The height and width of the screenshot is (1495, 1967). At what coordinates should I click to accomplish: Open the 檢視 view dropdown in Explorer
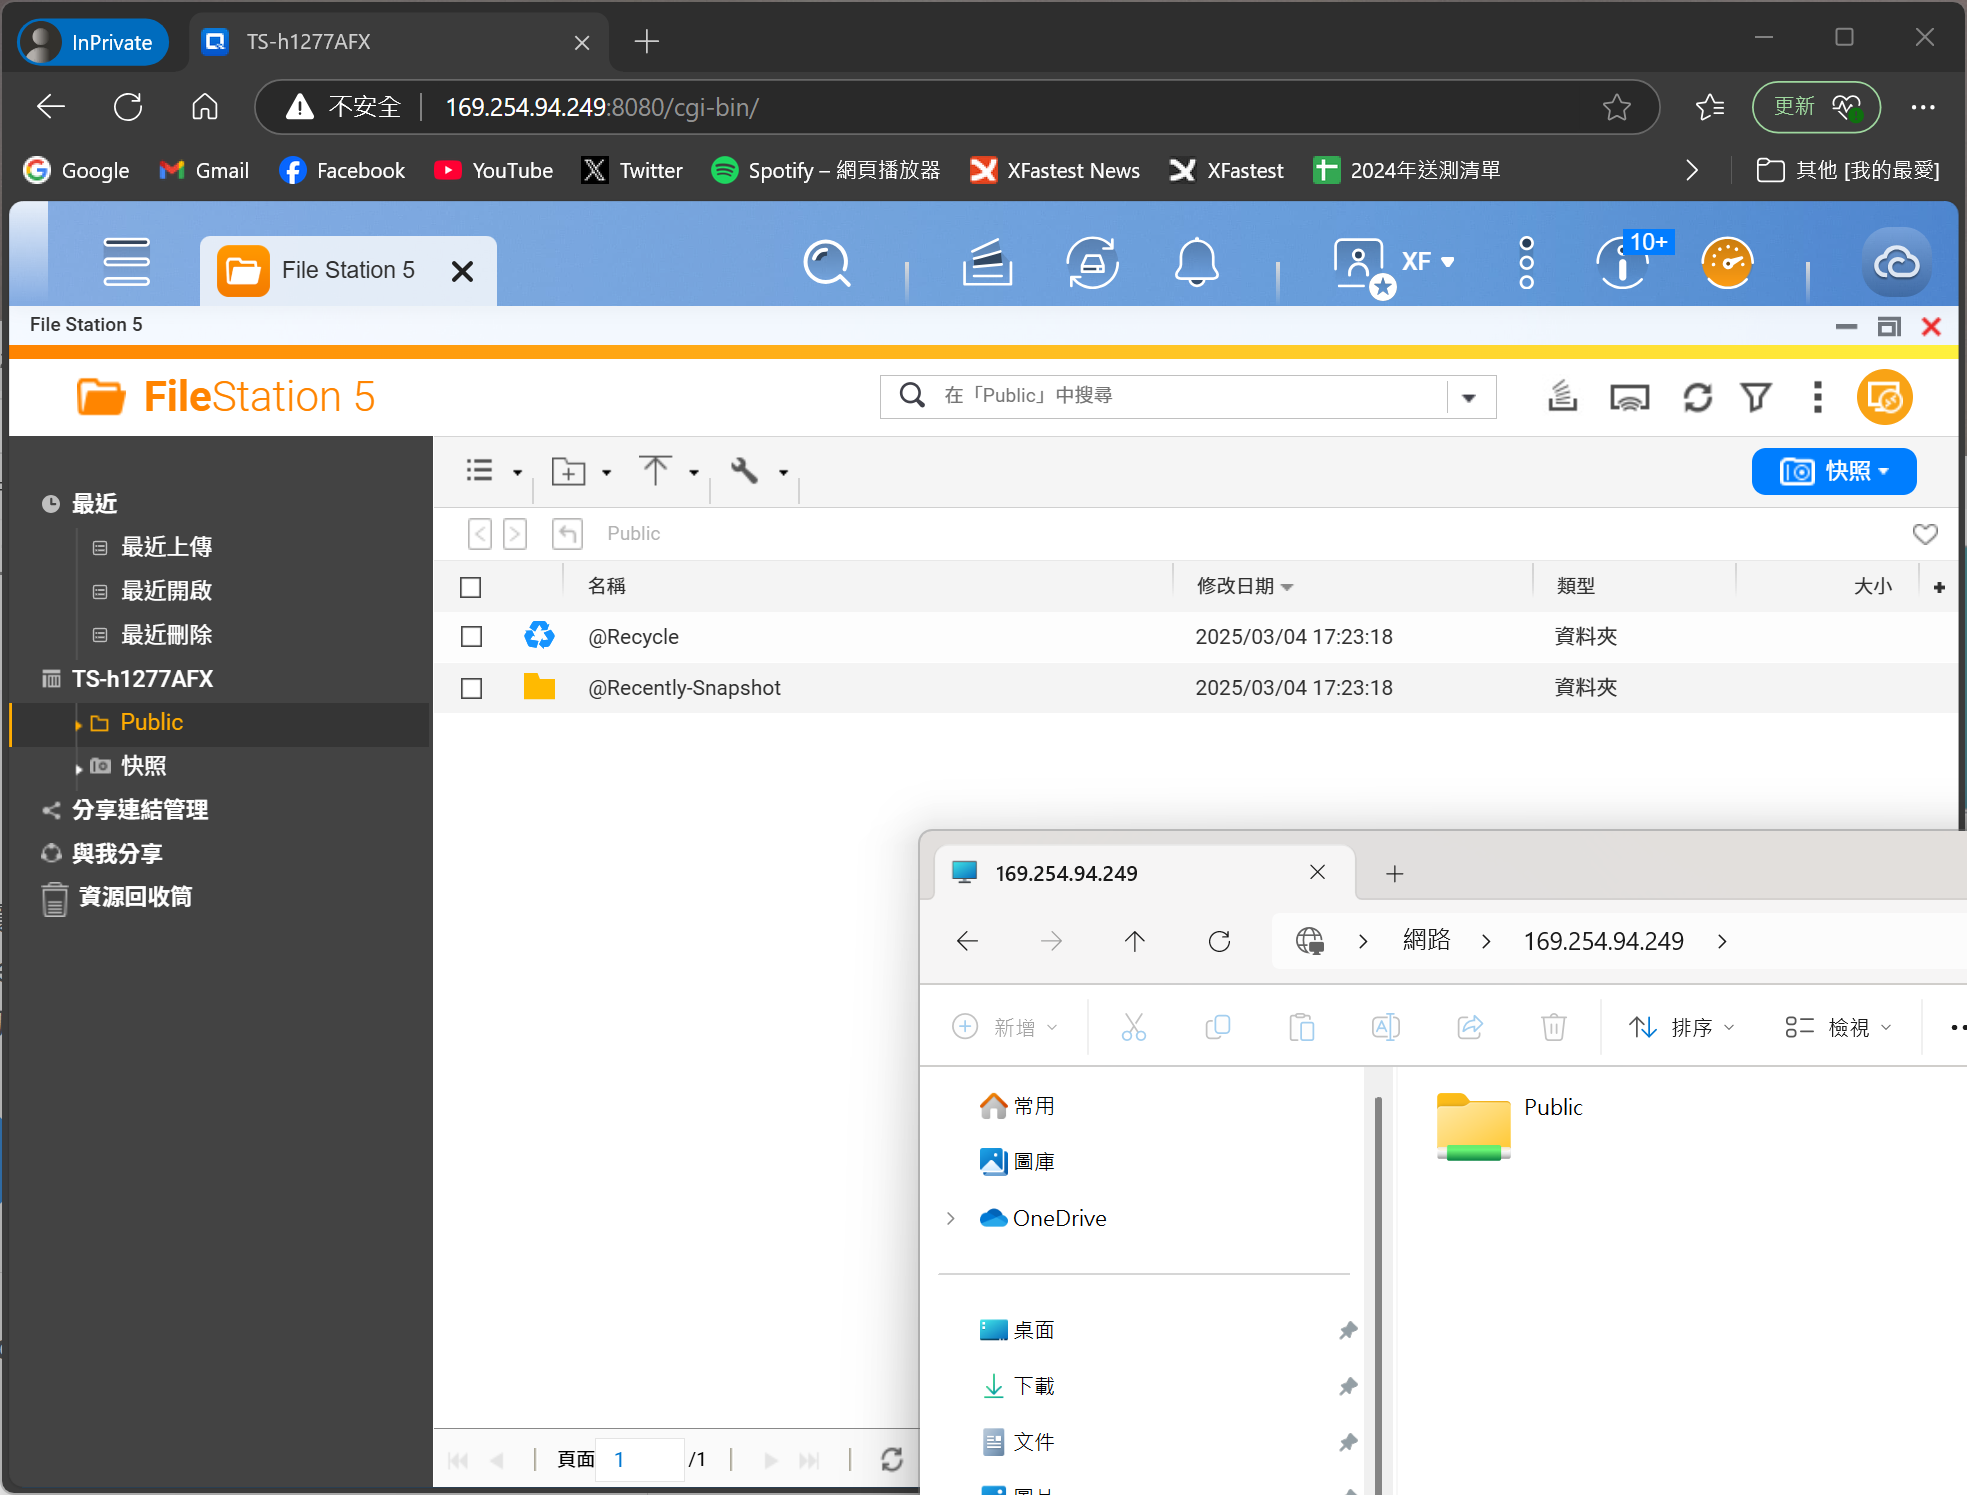tap(1838, 1027)
